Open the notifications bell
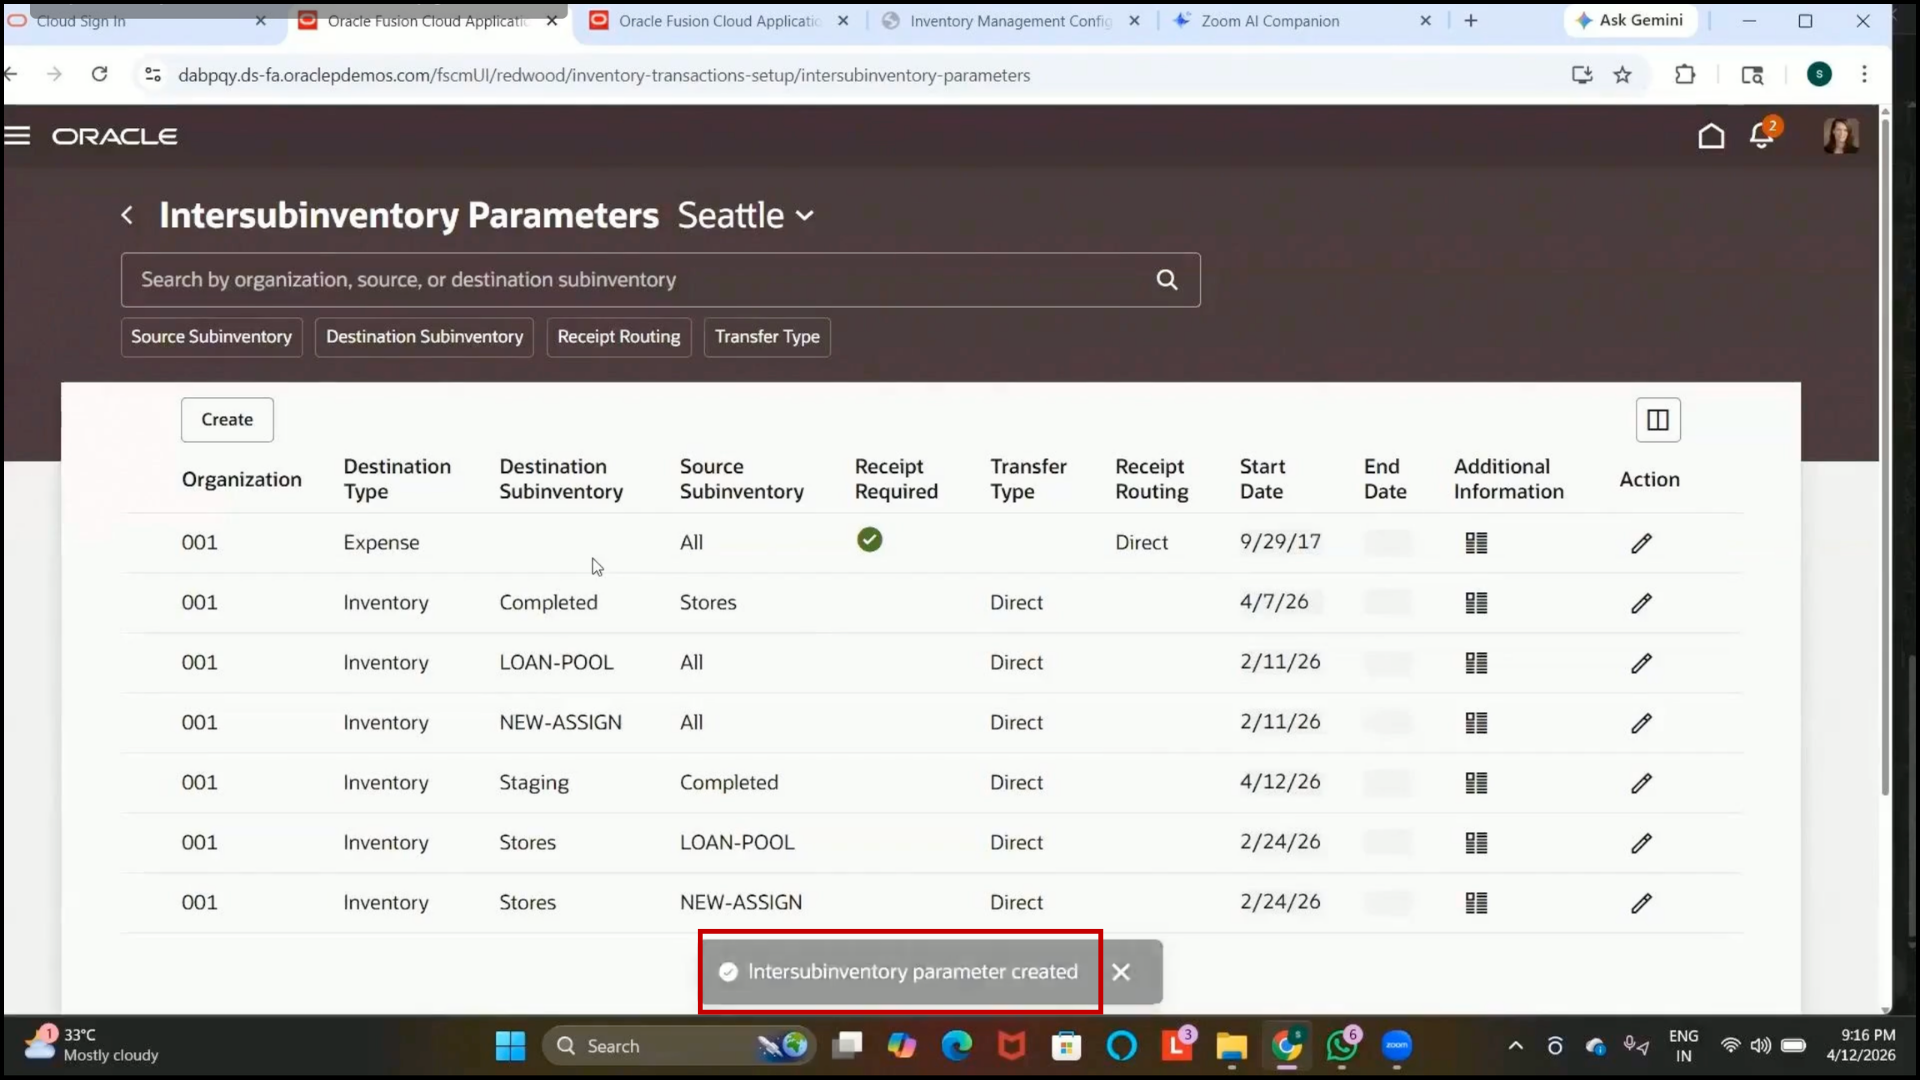This screenshot has height=1080, width=1920. 1762,135
